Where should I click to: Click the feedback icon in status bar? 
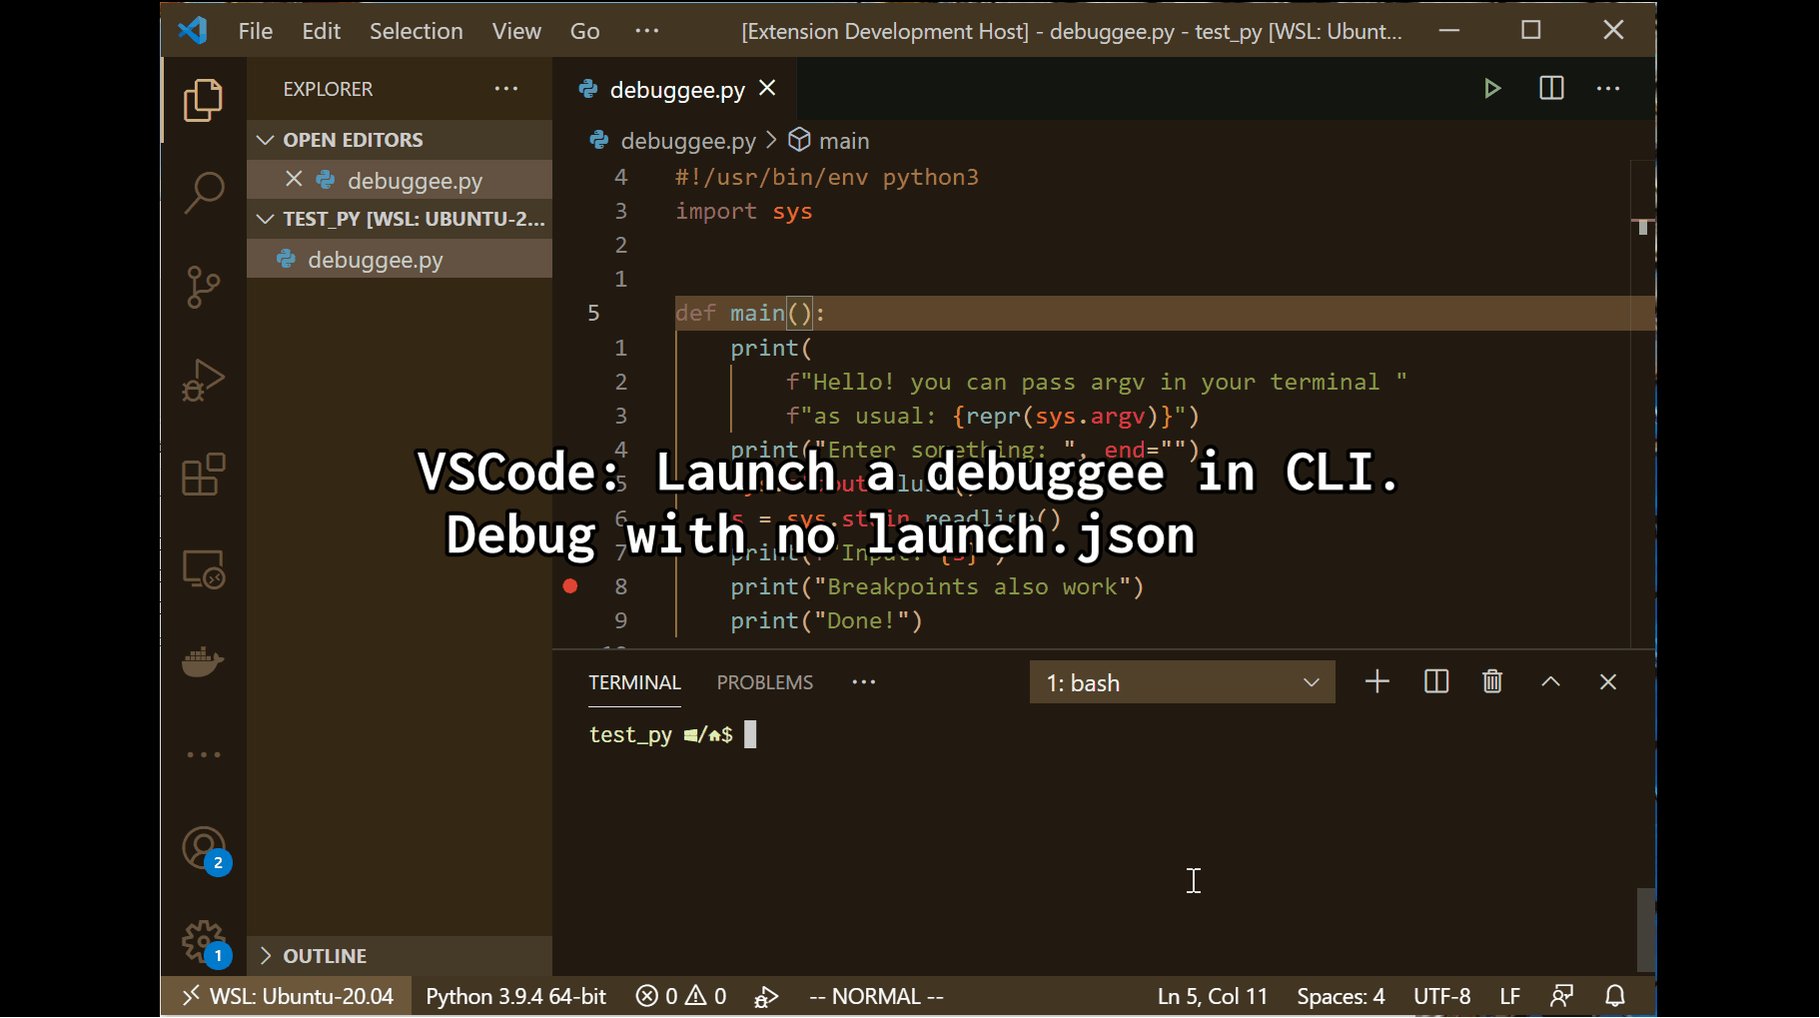[1561, 996]
